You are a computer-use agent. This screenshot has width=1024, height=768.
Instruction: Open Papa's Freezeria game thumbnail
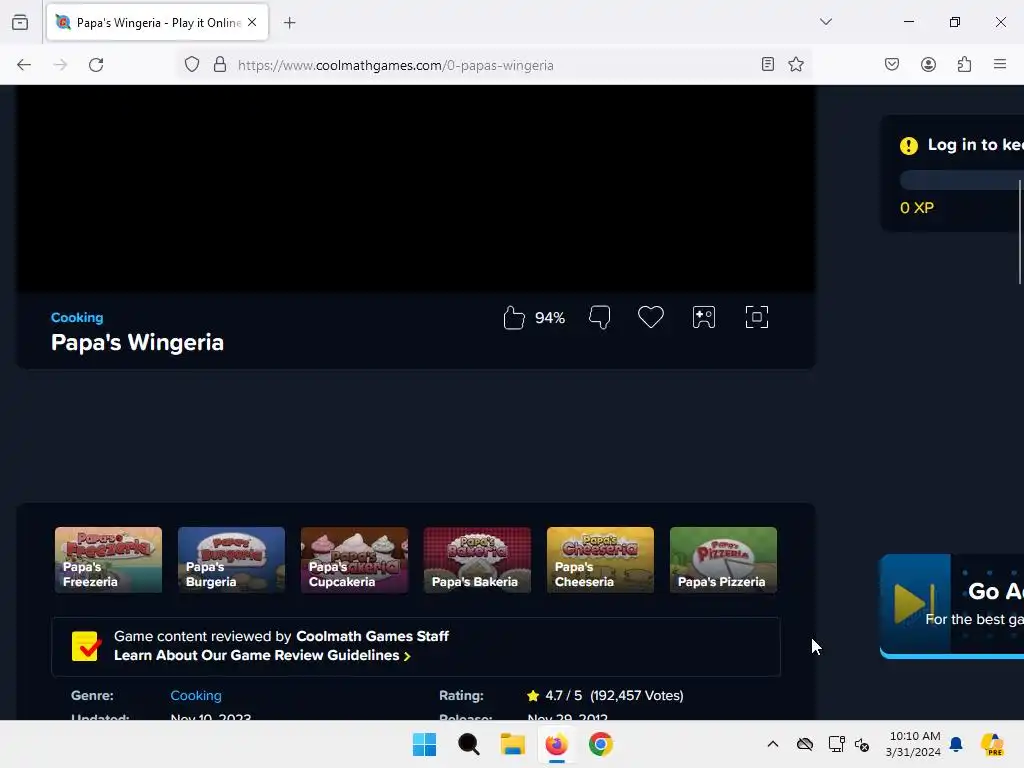point(108,560)
